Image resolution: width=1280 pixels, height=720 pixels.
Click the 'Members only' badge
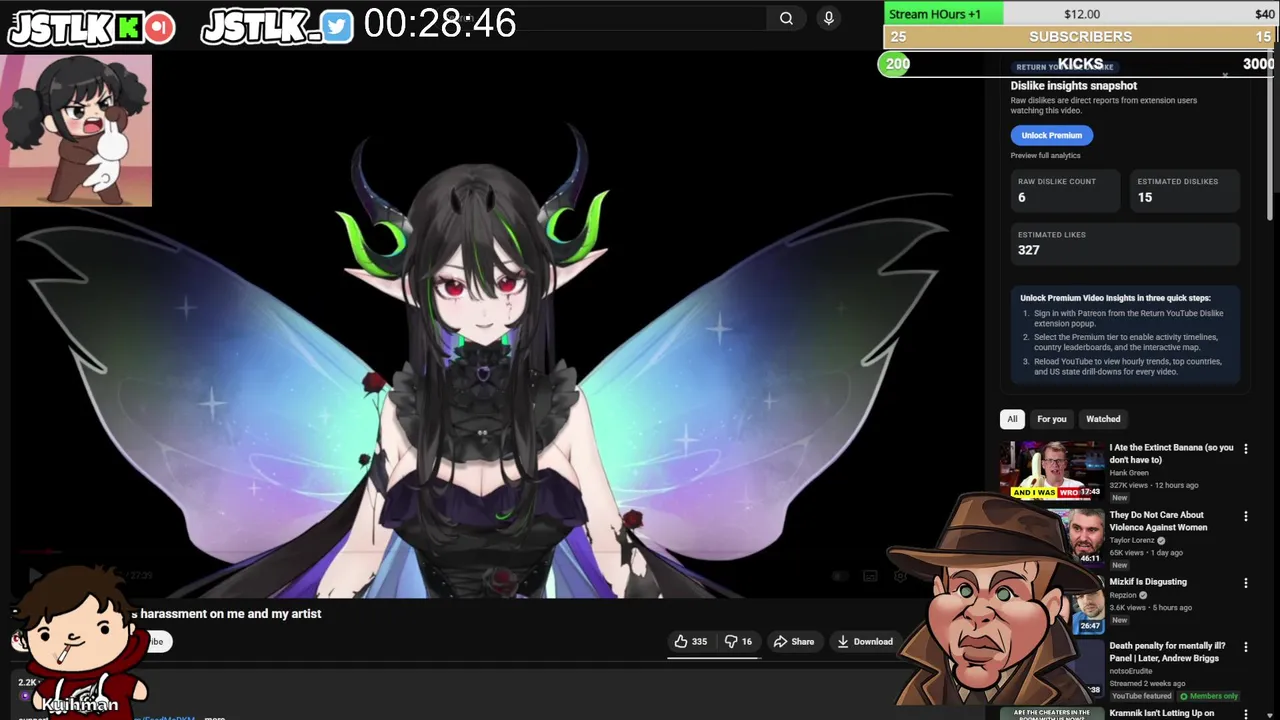(1209, 696)
